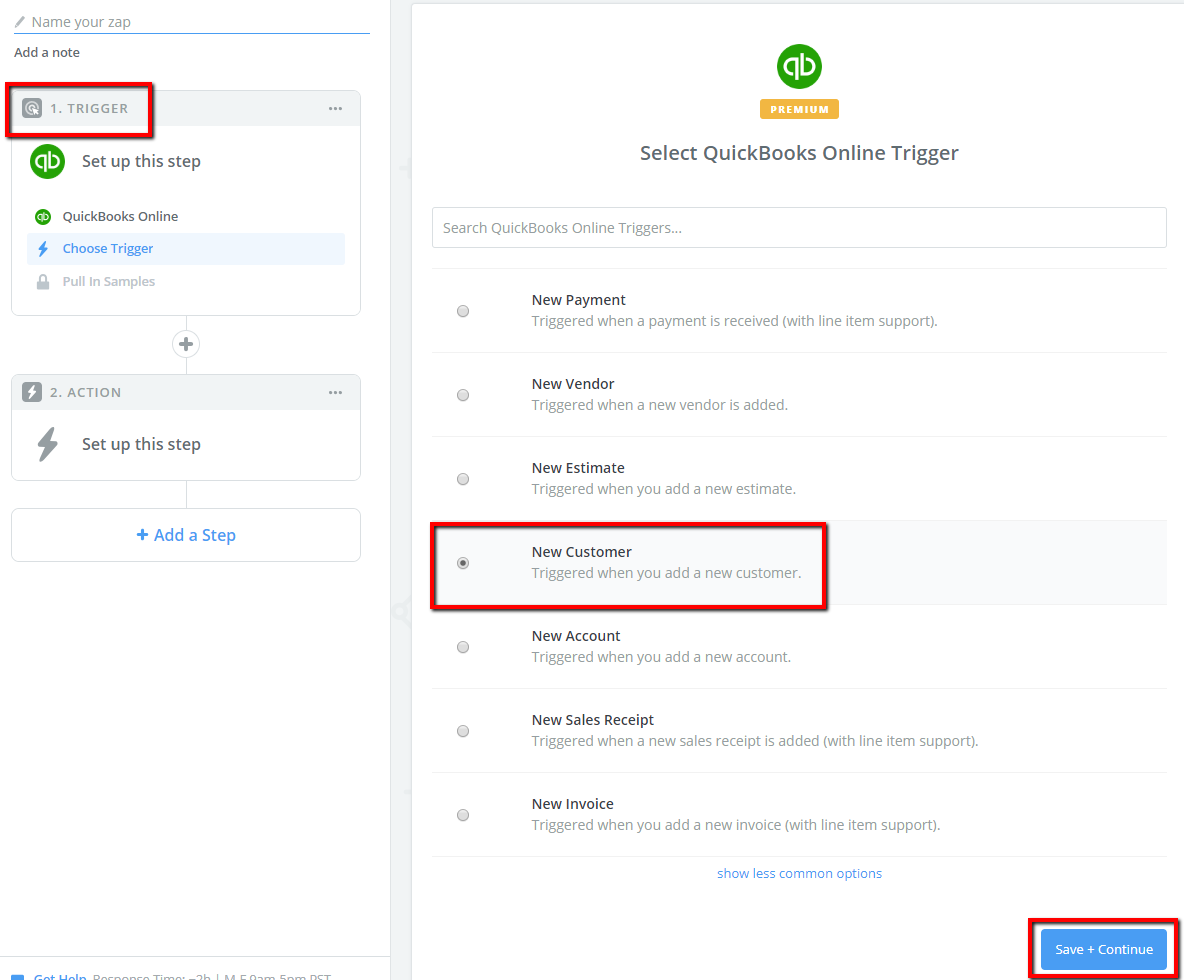Click the plus circle between steps
Viewport: 1184px width, 980px height.
pos(186,344)
